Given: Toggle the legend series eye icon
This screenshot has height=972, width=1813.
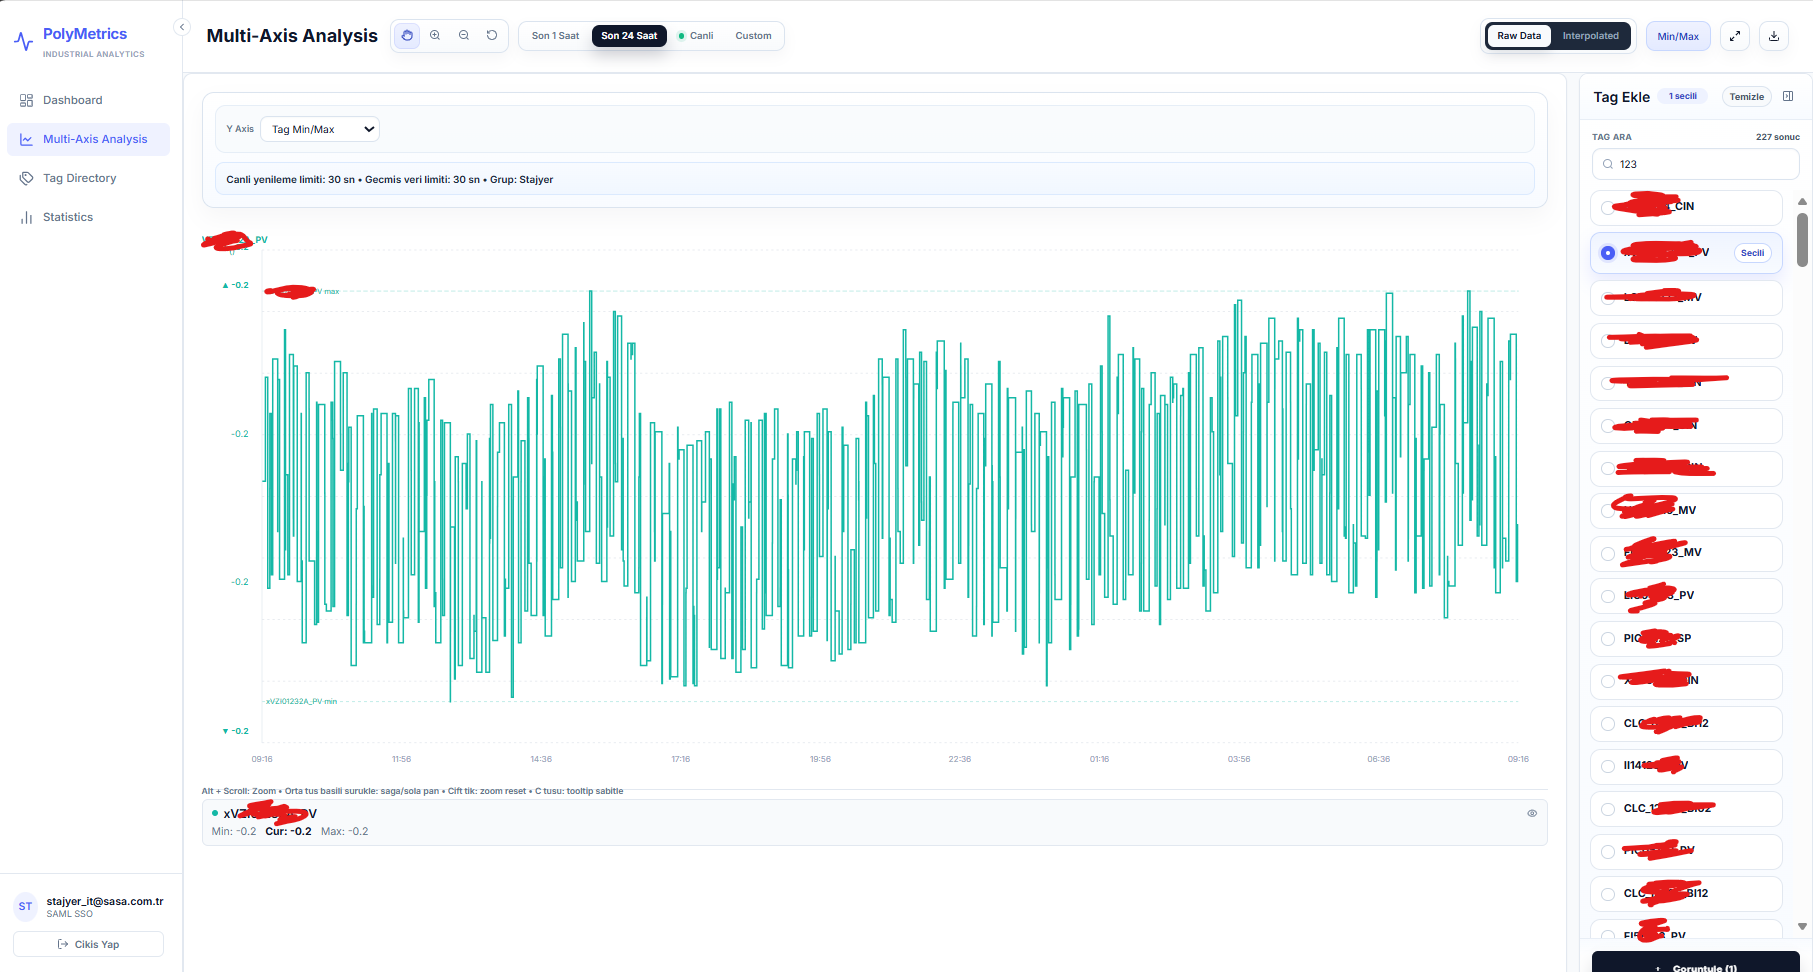Looking at the screenshot, I should [x=1532, y=813].
